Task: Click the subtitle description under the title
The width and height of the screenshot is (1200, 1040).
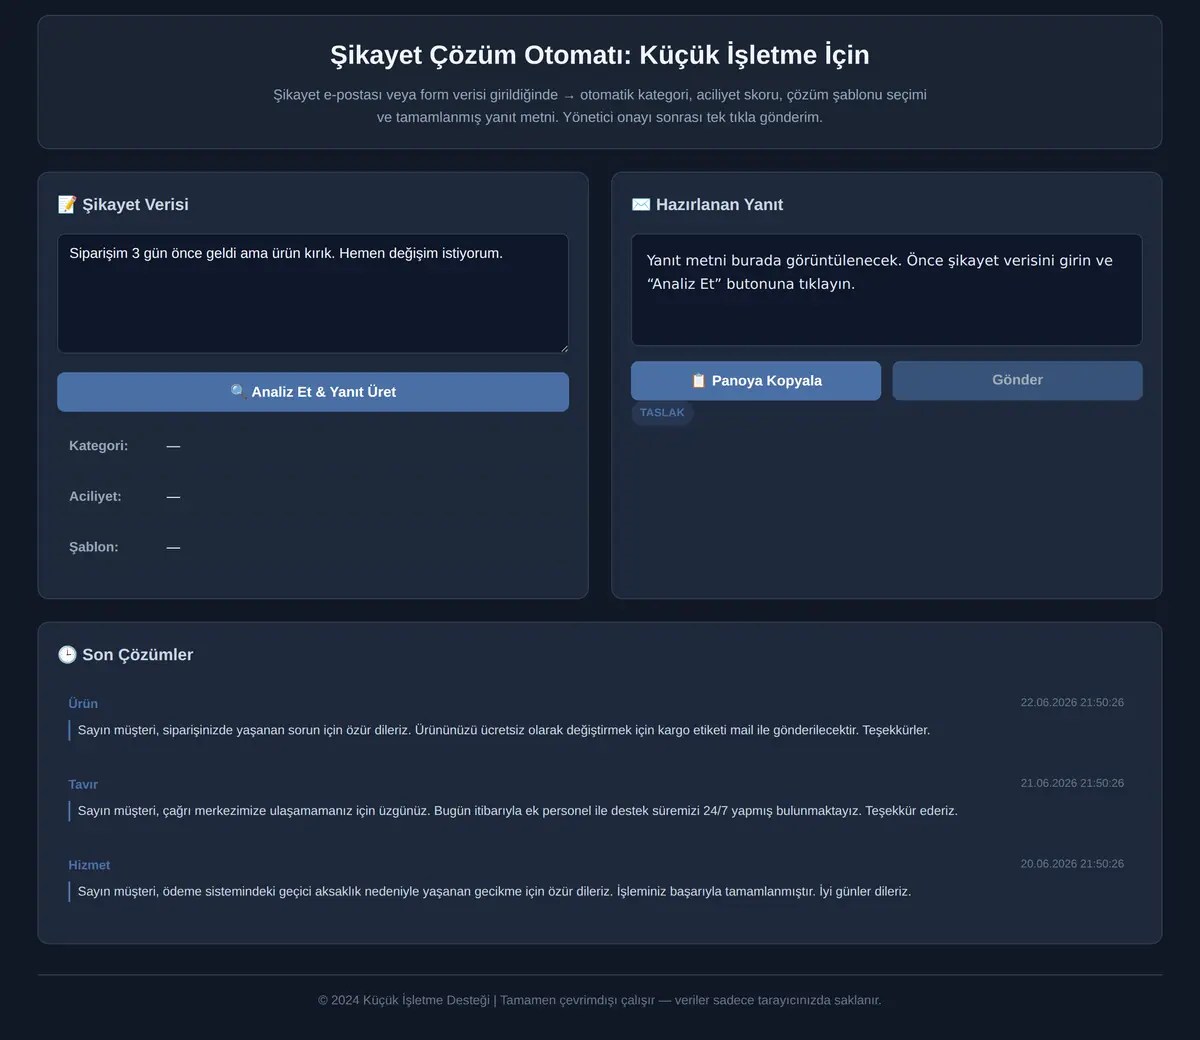Action: tap(600, 106)
